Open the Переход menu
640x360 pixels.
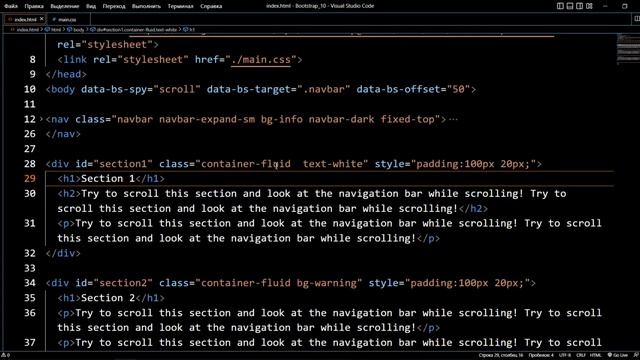pos(114,6)
